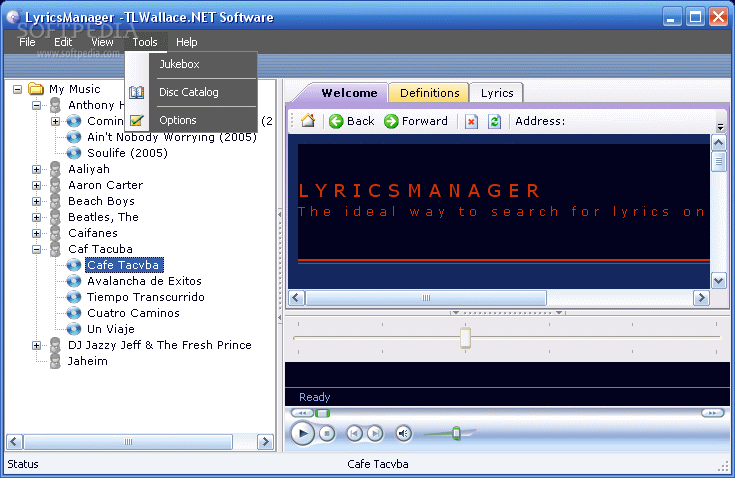
Task: Start playback with the Play button
Action: coord(302,433)
